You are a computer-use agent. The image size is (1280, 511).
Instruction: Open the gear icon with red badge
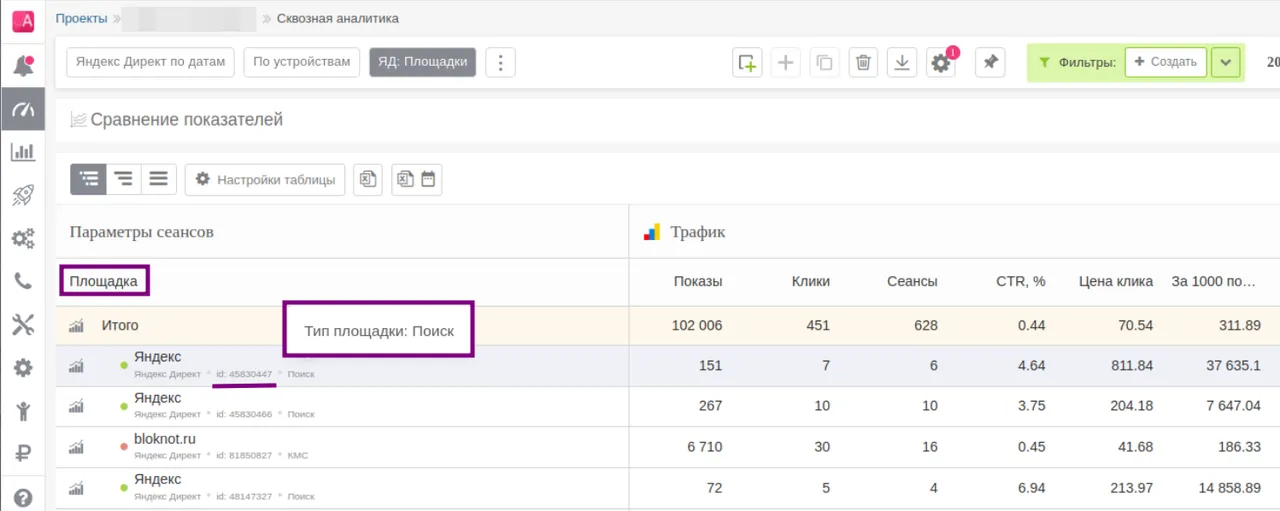tap(941, 62)
